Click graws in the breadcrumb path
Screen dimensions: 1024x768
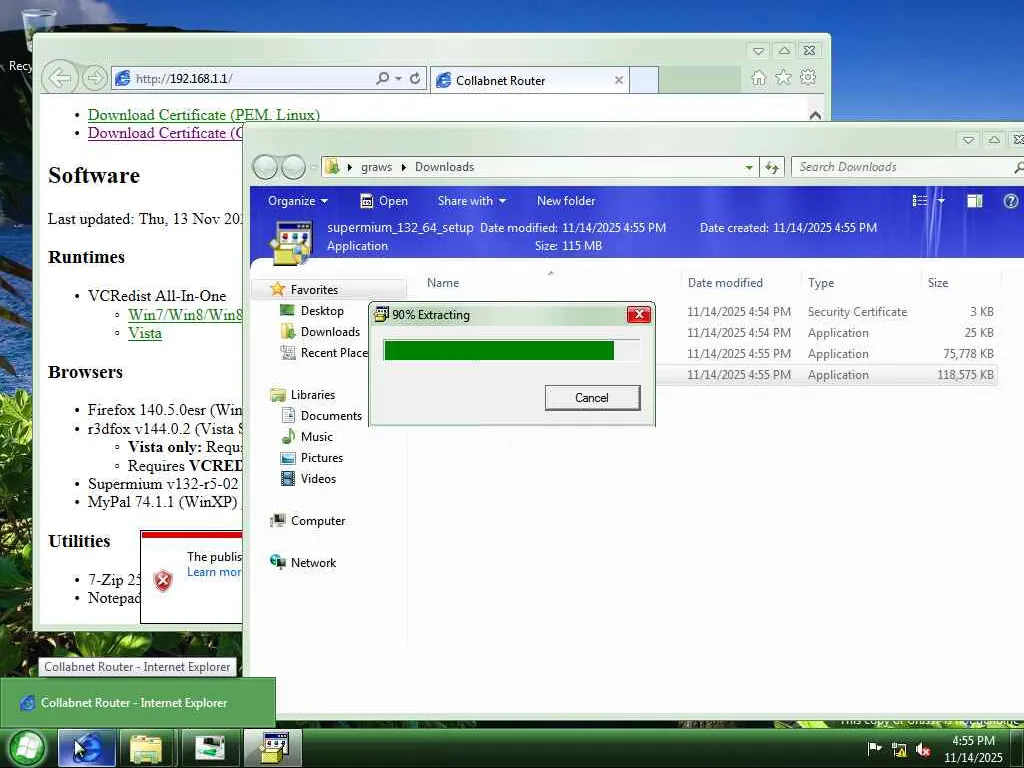click(x=377, y=167)
